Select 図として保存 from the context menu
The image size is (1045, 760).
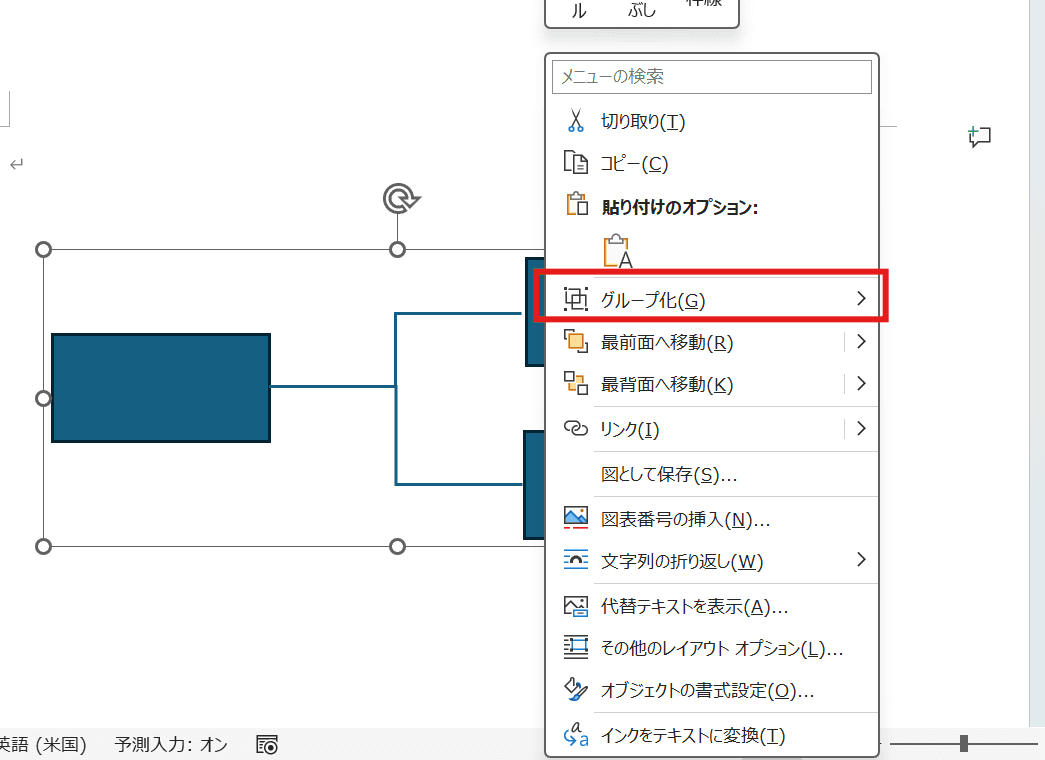point(668,474)
